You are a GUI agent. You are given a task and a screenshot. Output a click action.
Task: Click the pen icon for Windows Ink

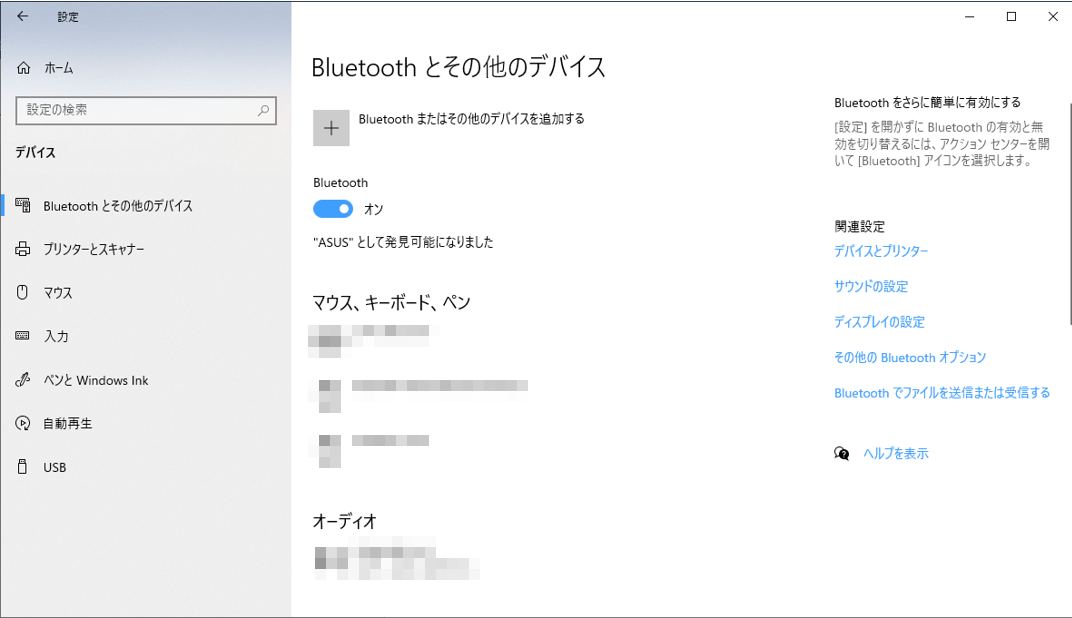[x=23, y=379]
